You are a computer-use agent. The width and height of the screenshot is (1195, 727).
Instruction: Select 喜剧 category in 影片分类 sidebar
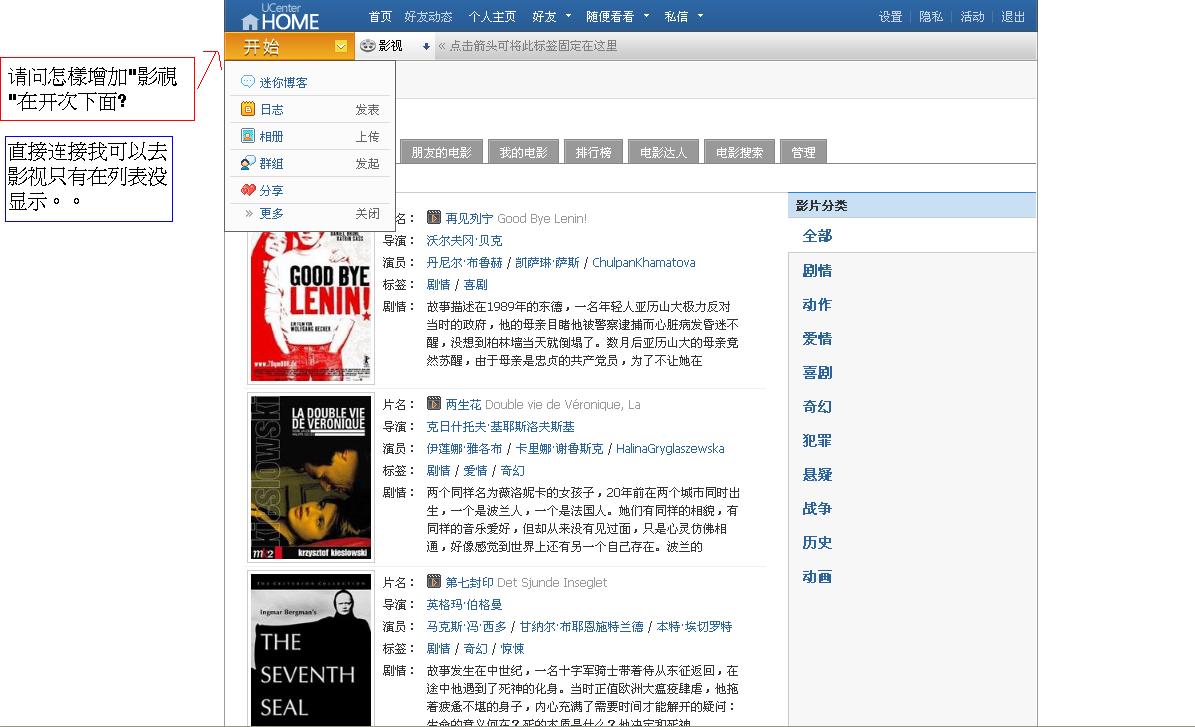(817, 373)
